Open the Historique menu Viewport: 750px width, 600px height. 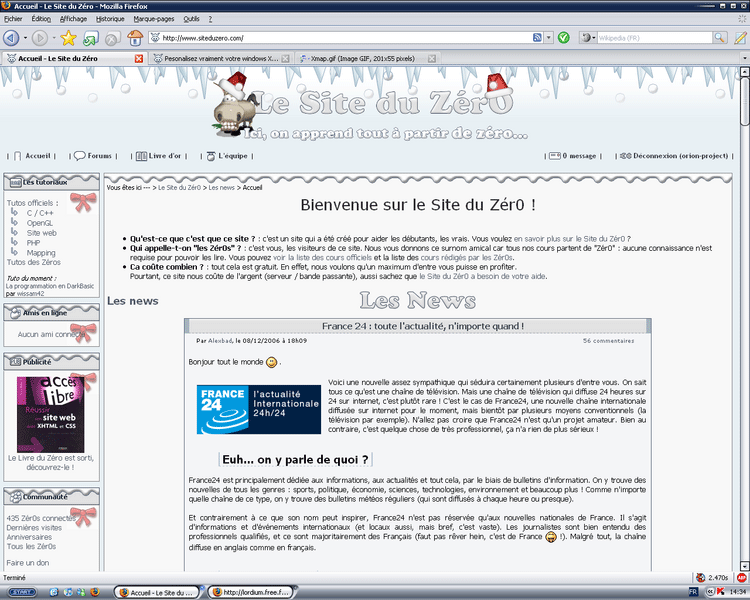tap(110, 19)
